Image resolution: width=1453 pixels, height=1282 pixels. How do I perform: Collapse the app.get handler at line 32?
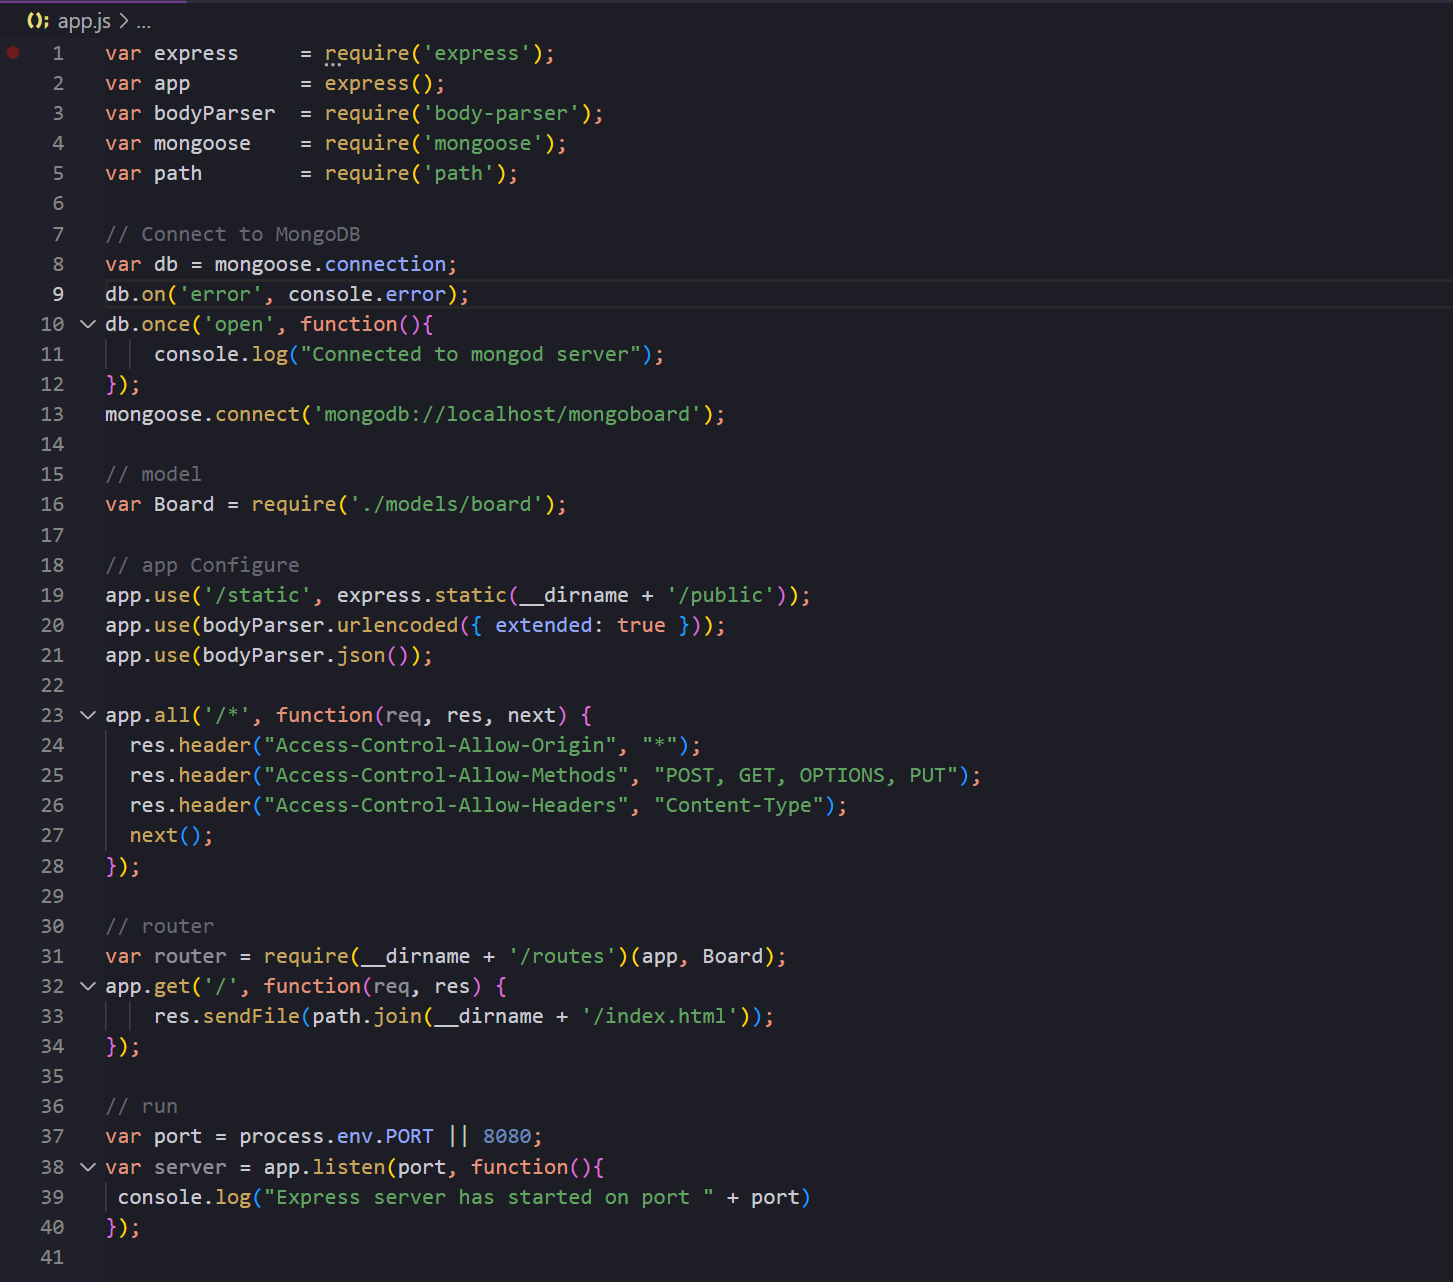[x=88, y=986]
